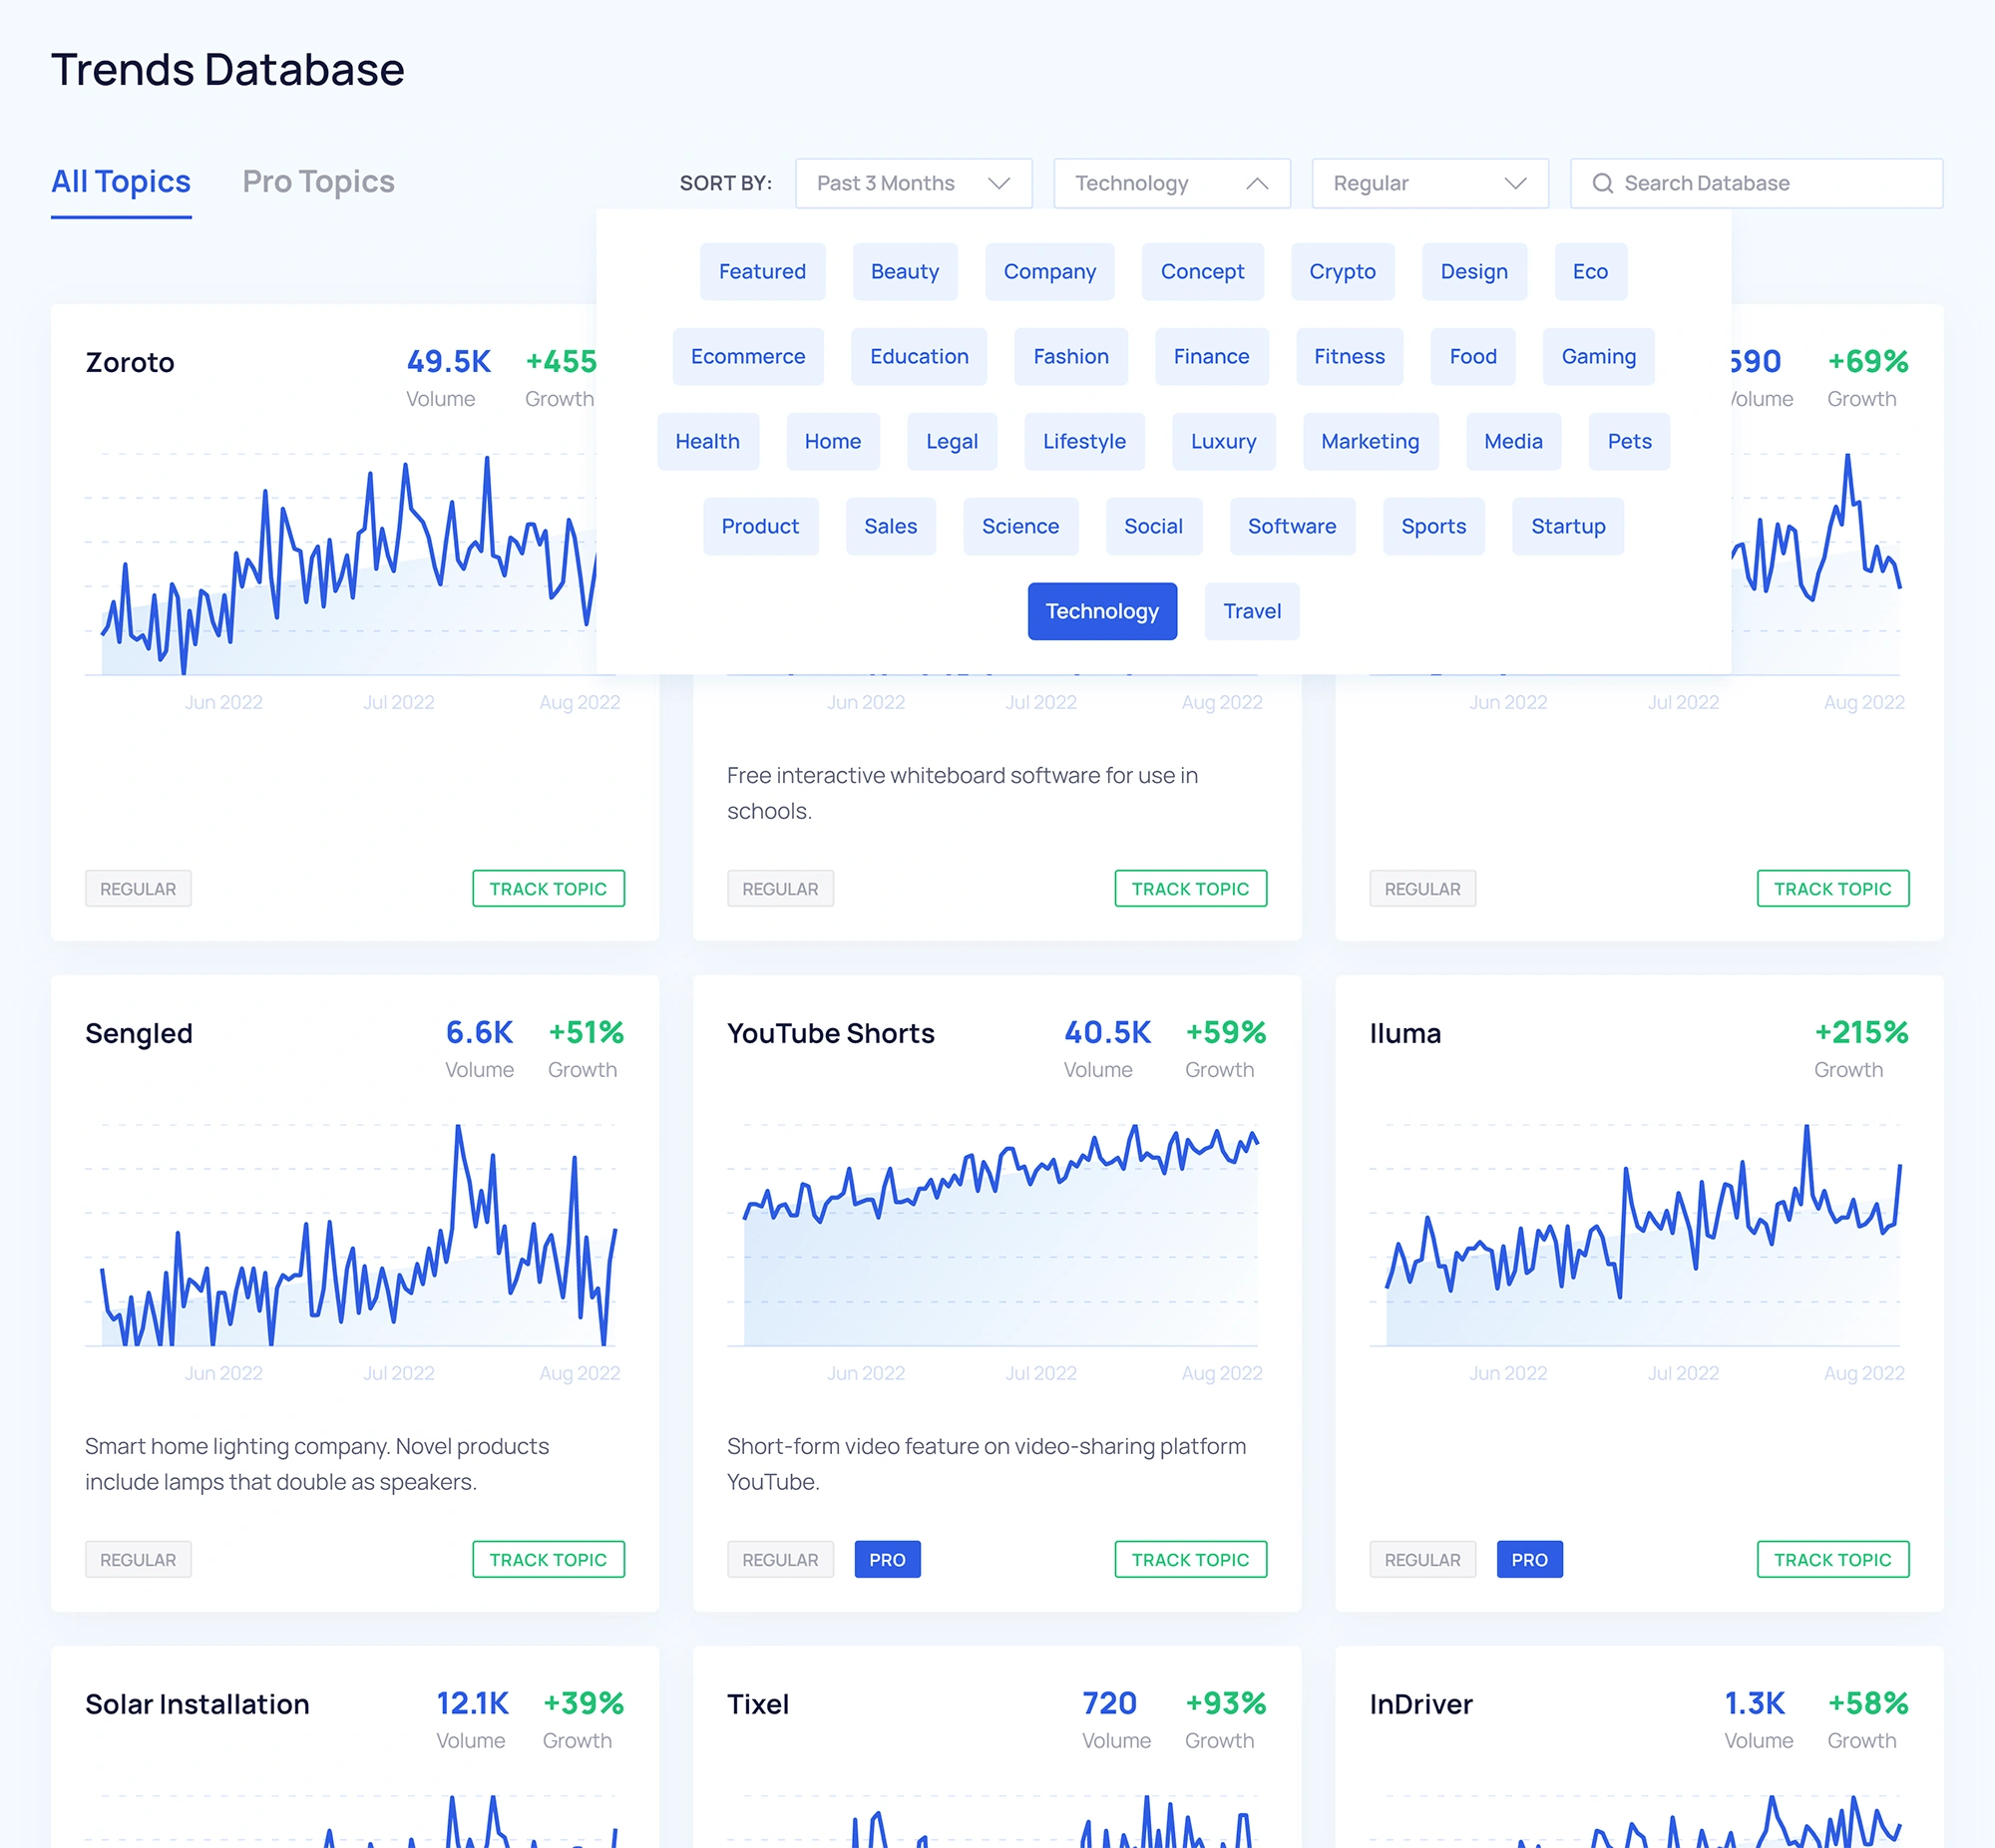Pick the Legal category chip

pyautogui.click(x=951, y=442)
